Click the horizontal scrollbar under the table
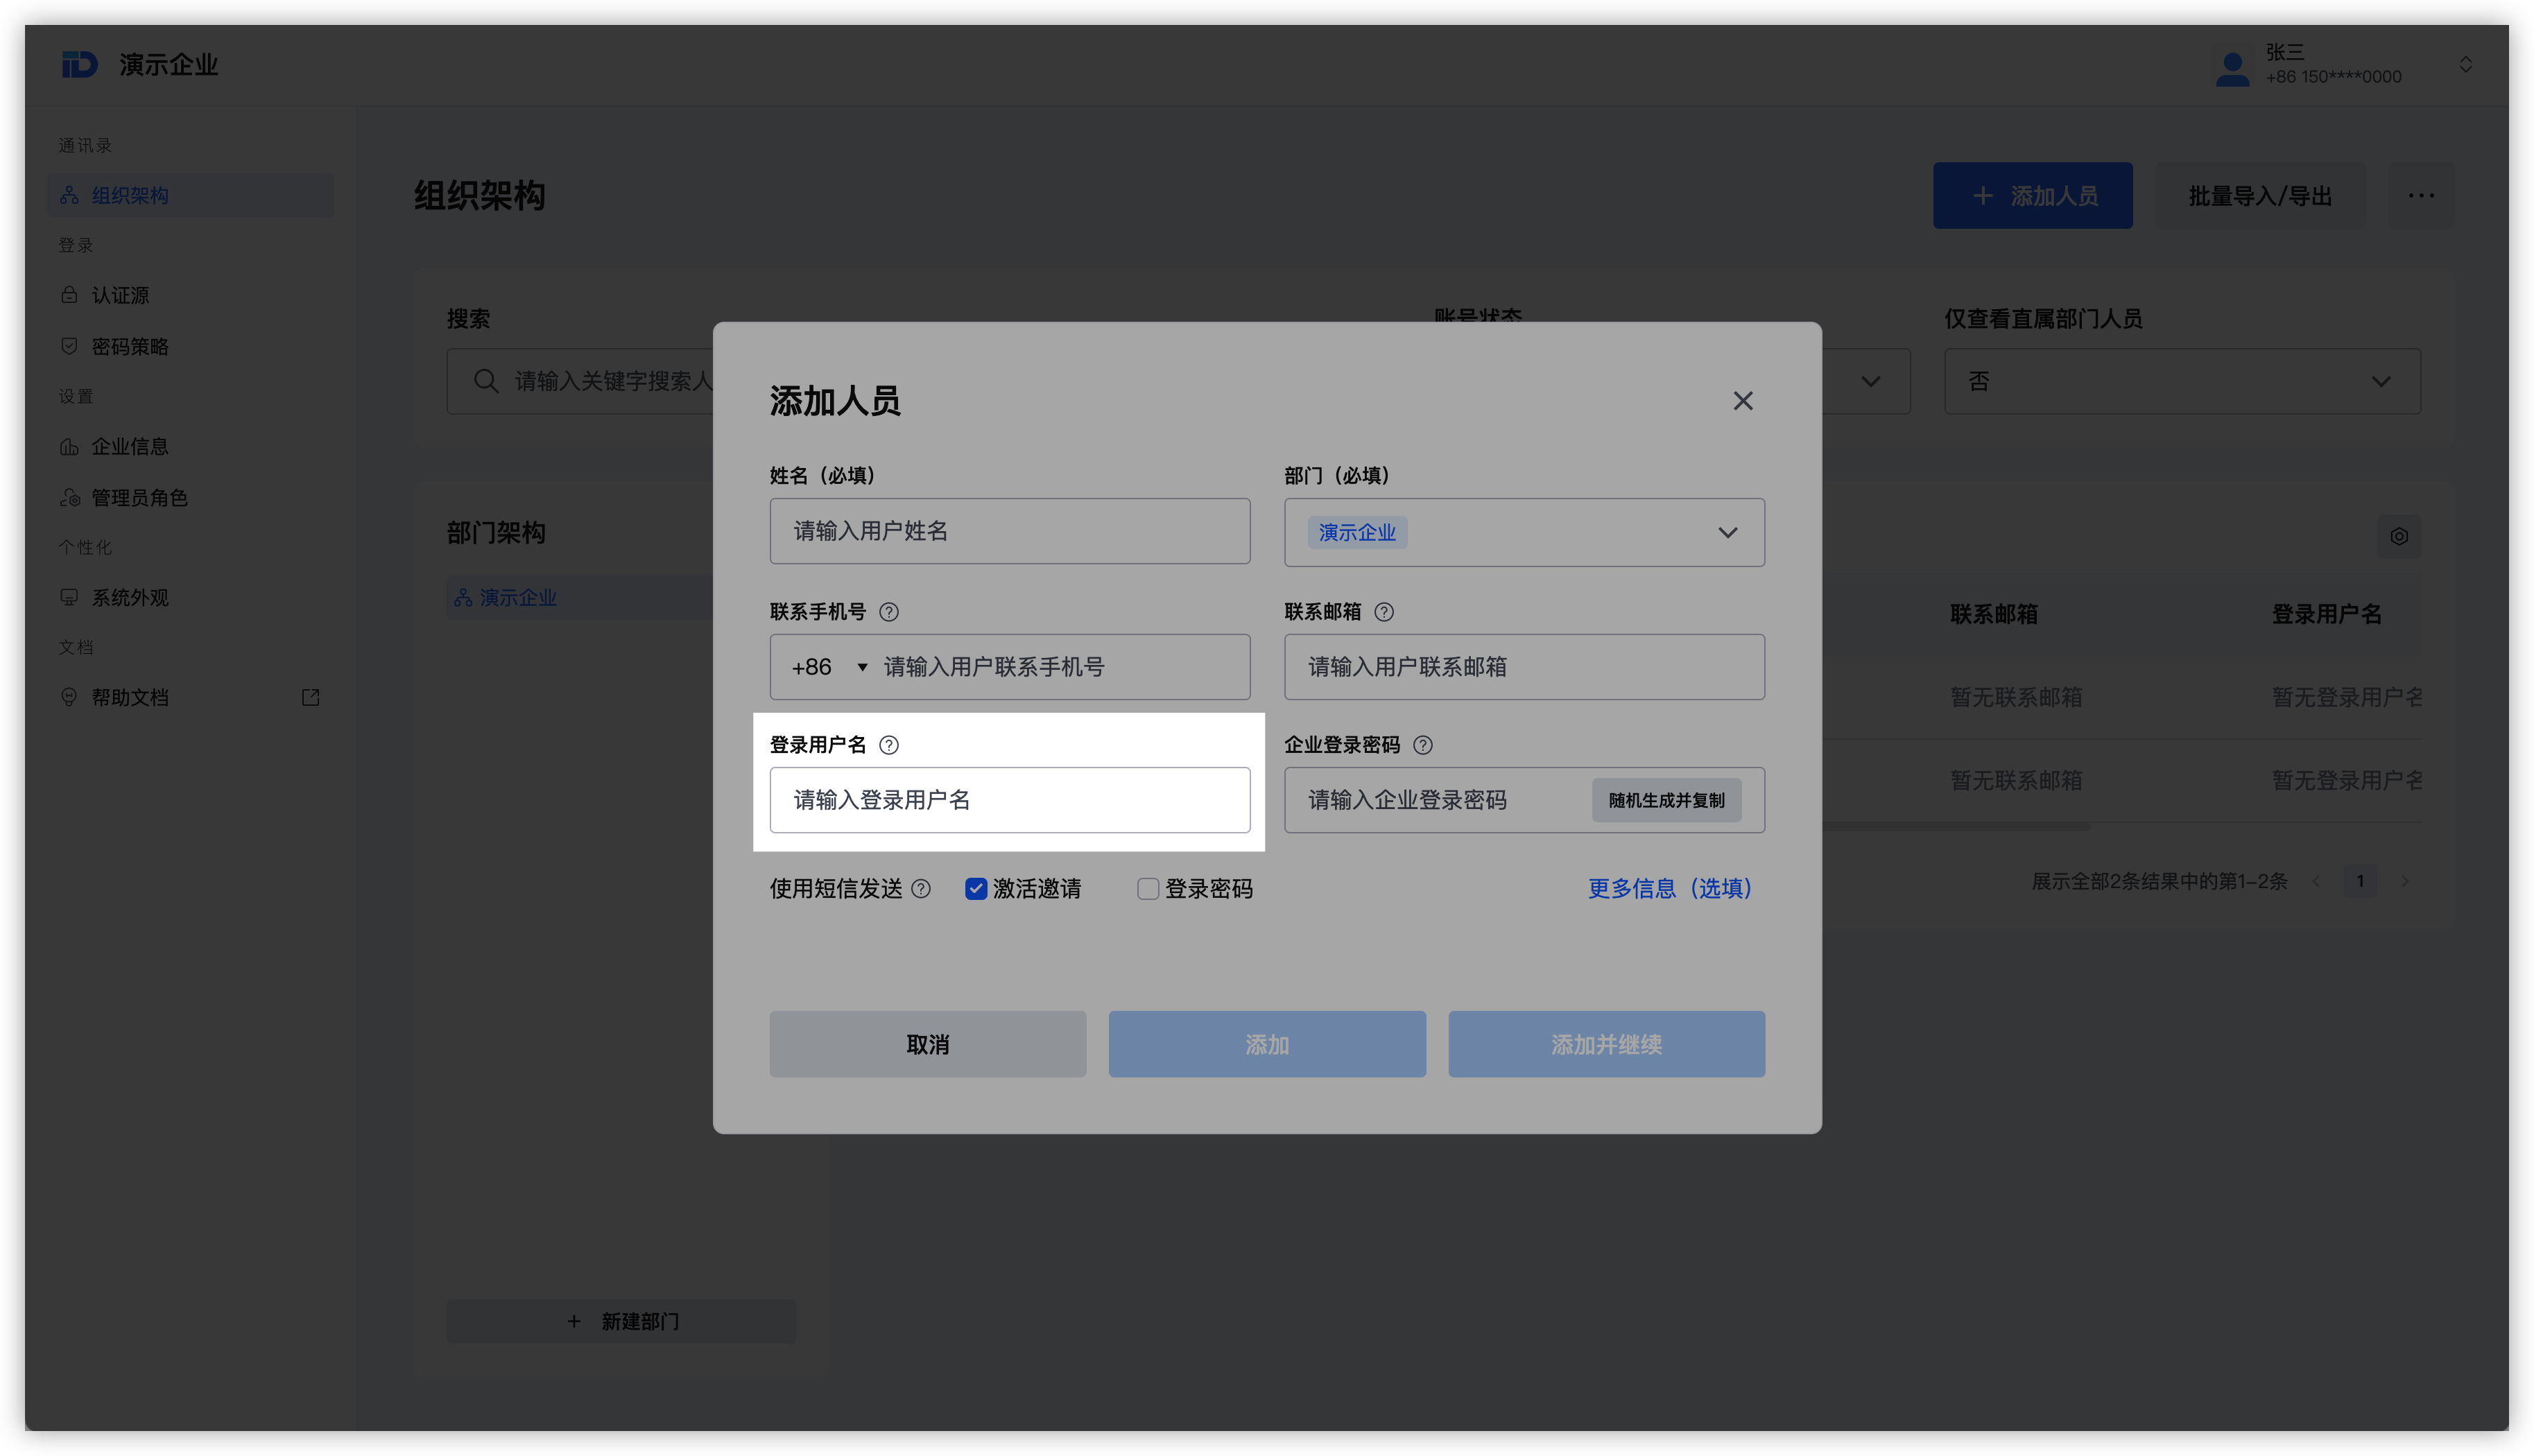Image resolution: width=2534 pixels, height=1456 pixels. click(1958, 826)
